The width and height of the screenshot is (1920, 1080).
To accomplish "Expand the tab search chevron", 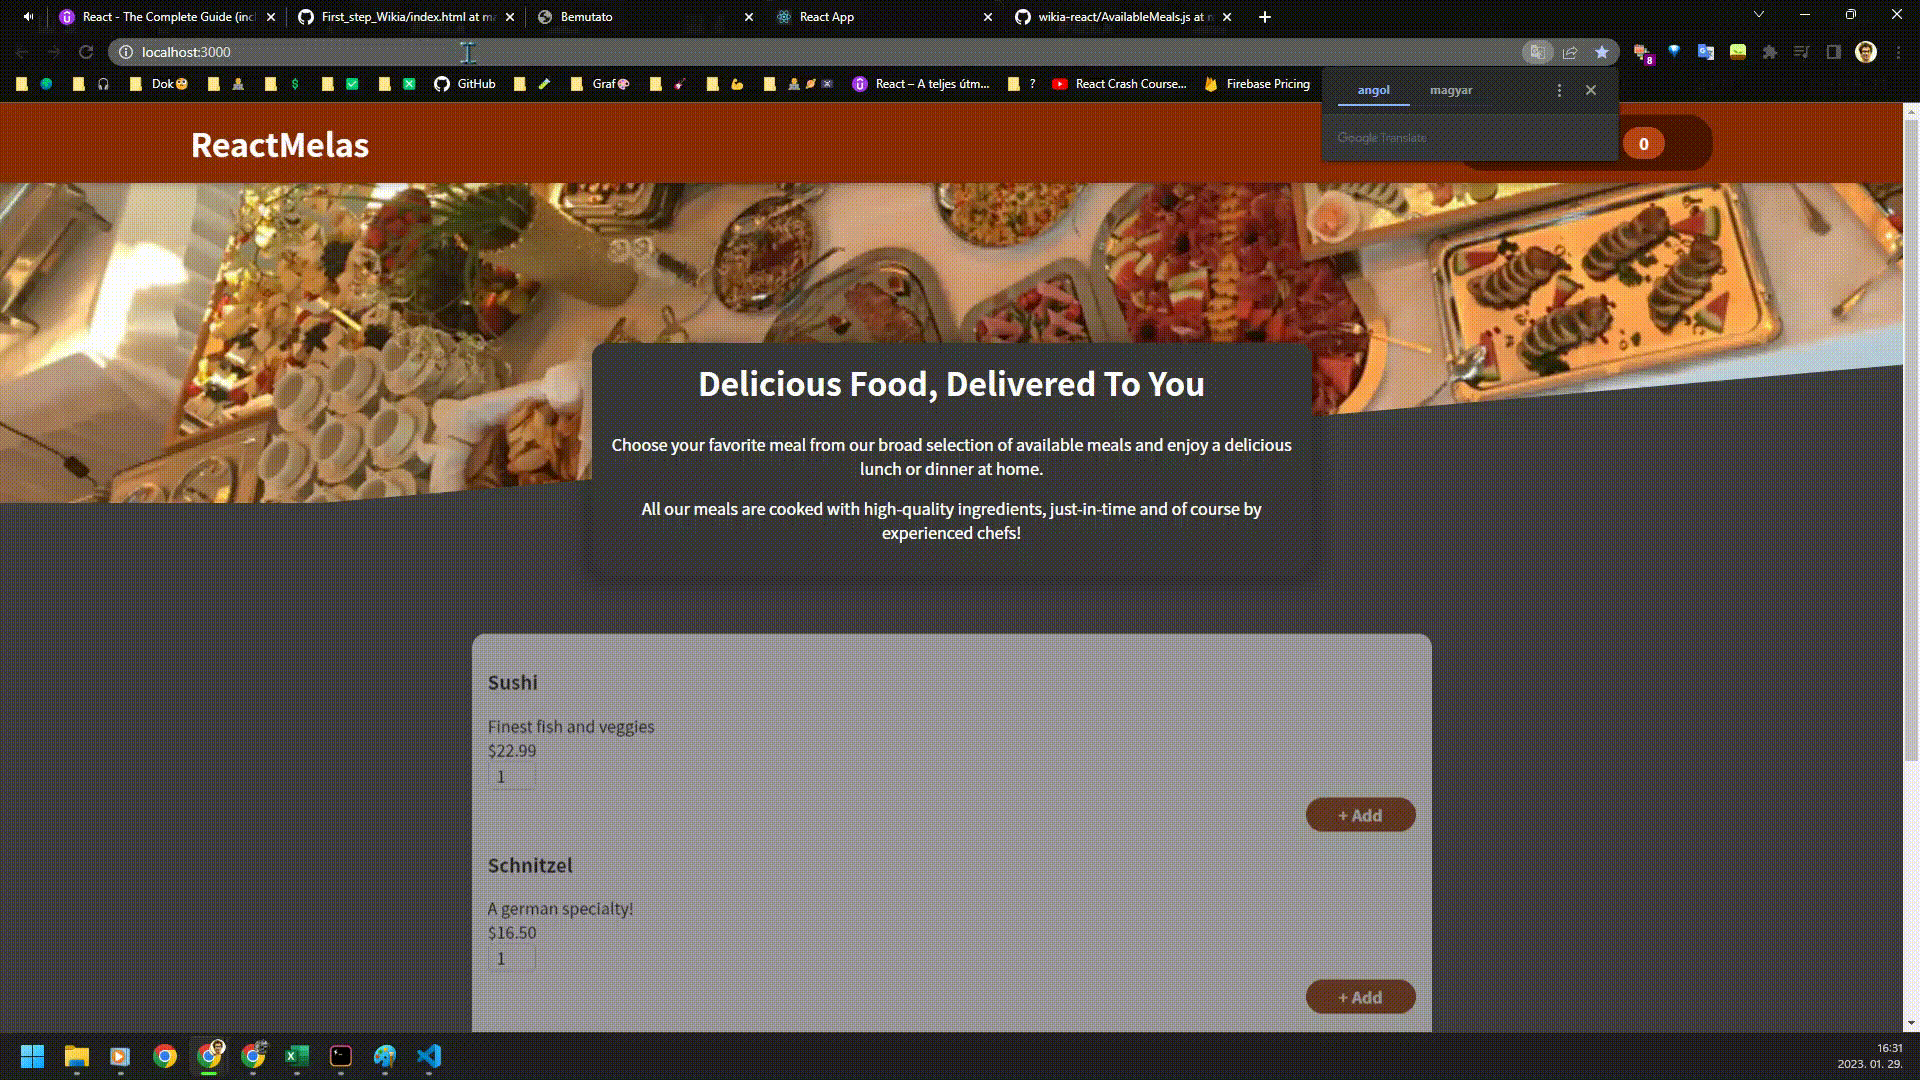I will click(1759, 15).
